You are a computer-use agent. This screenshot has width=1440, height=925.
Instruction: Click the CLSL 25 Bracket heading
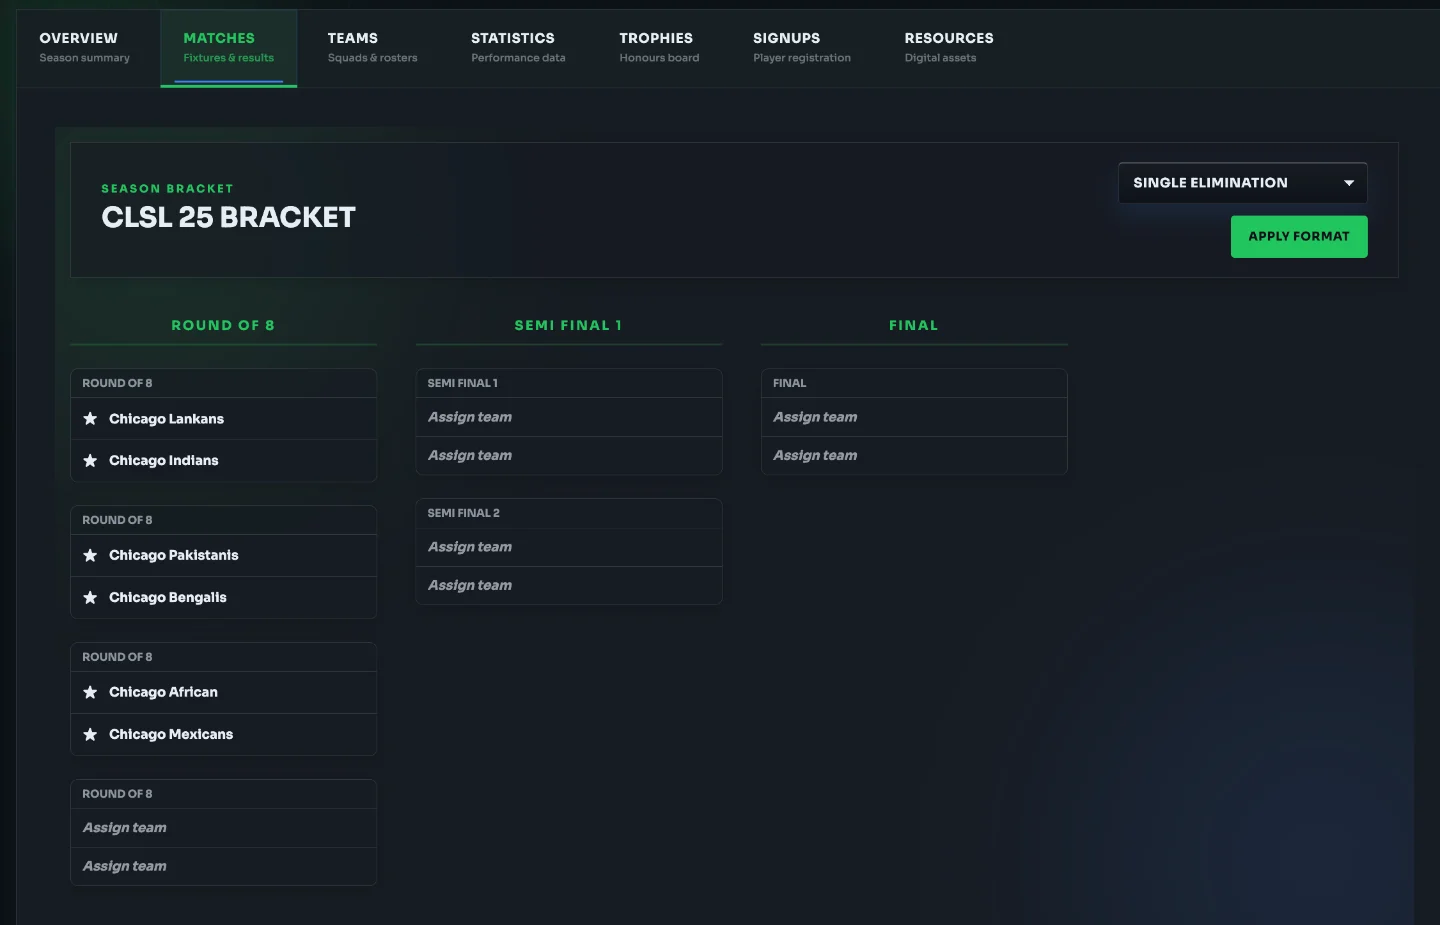[x=229, y=218]
